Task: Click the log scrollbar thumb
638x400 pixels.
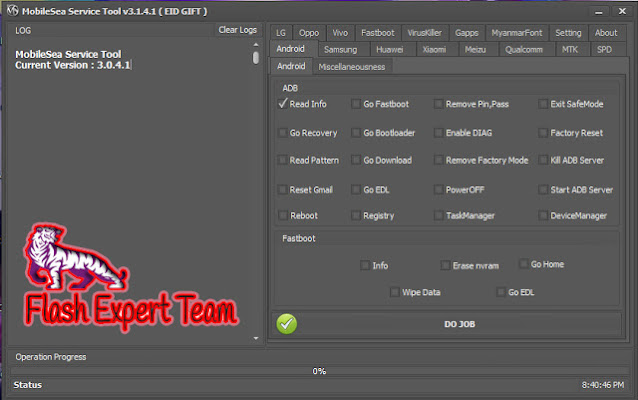Action: pos(256,58)
